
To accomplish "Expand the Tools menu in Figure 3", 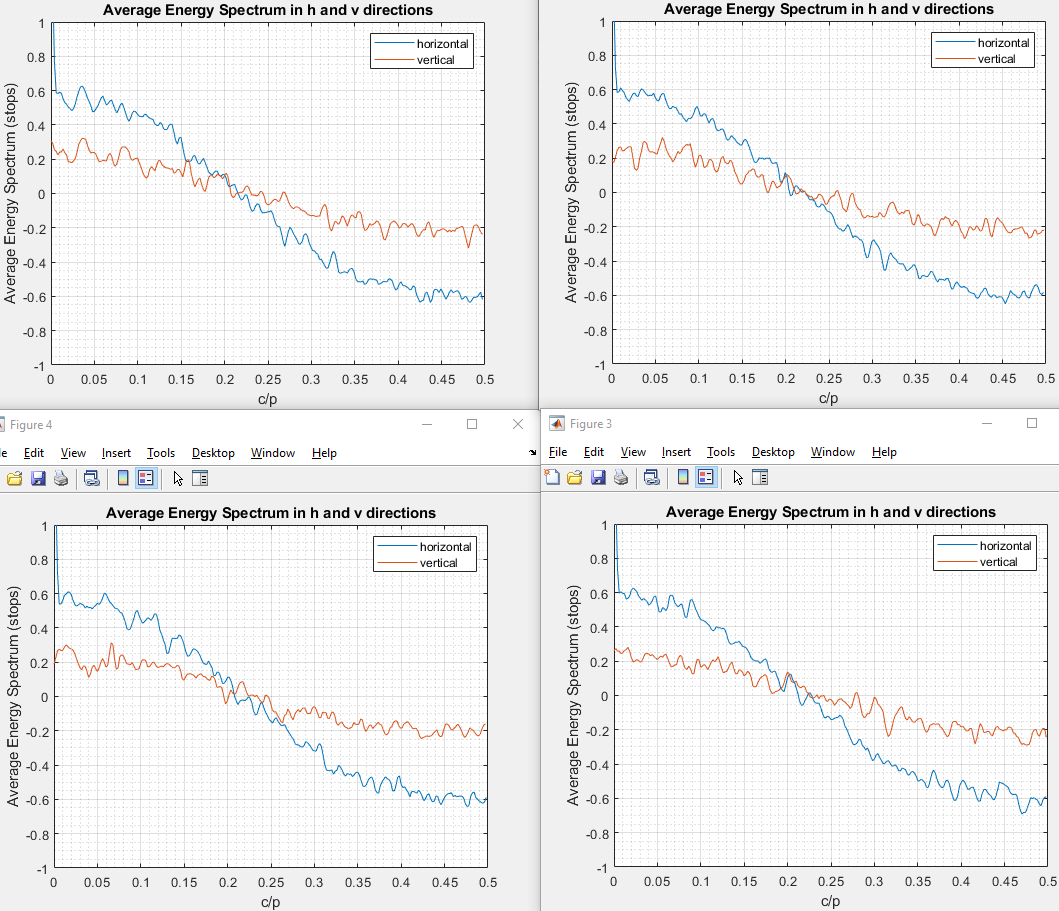I will [x=720, y=452].
